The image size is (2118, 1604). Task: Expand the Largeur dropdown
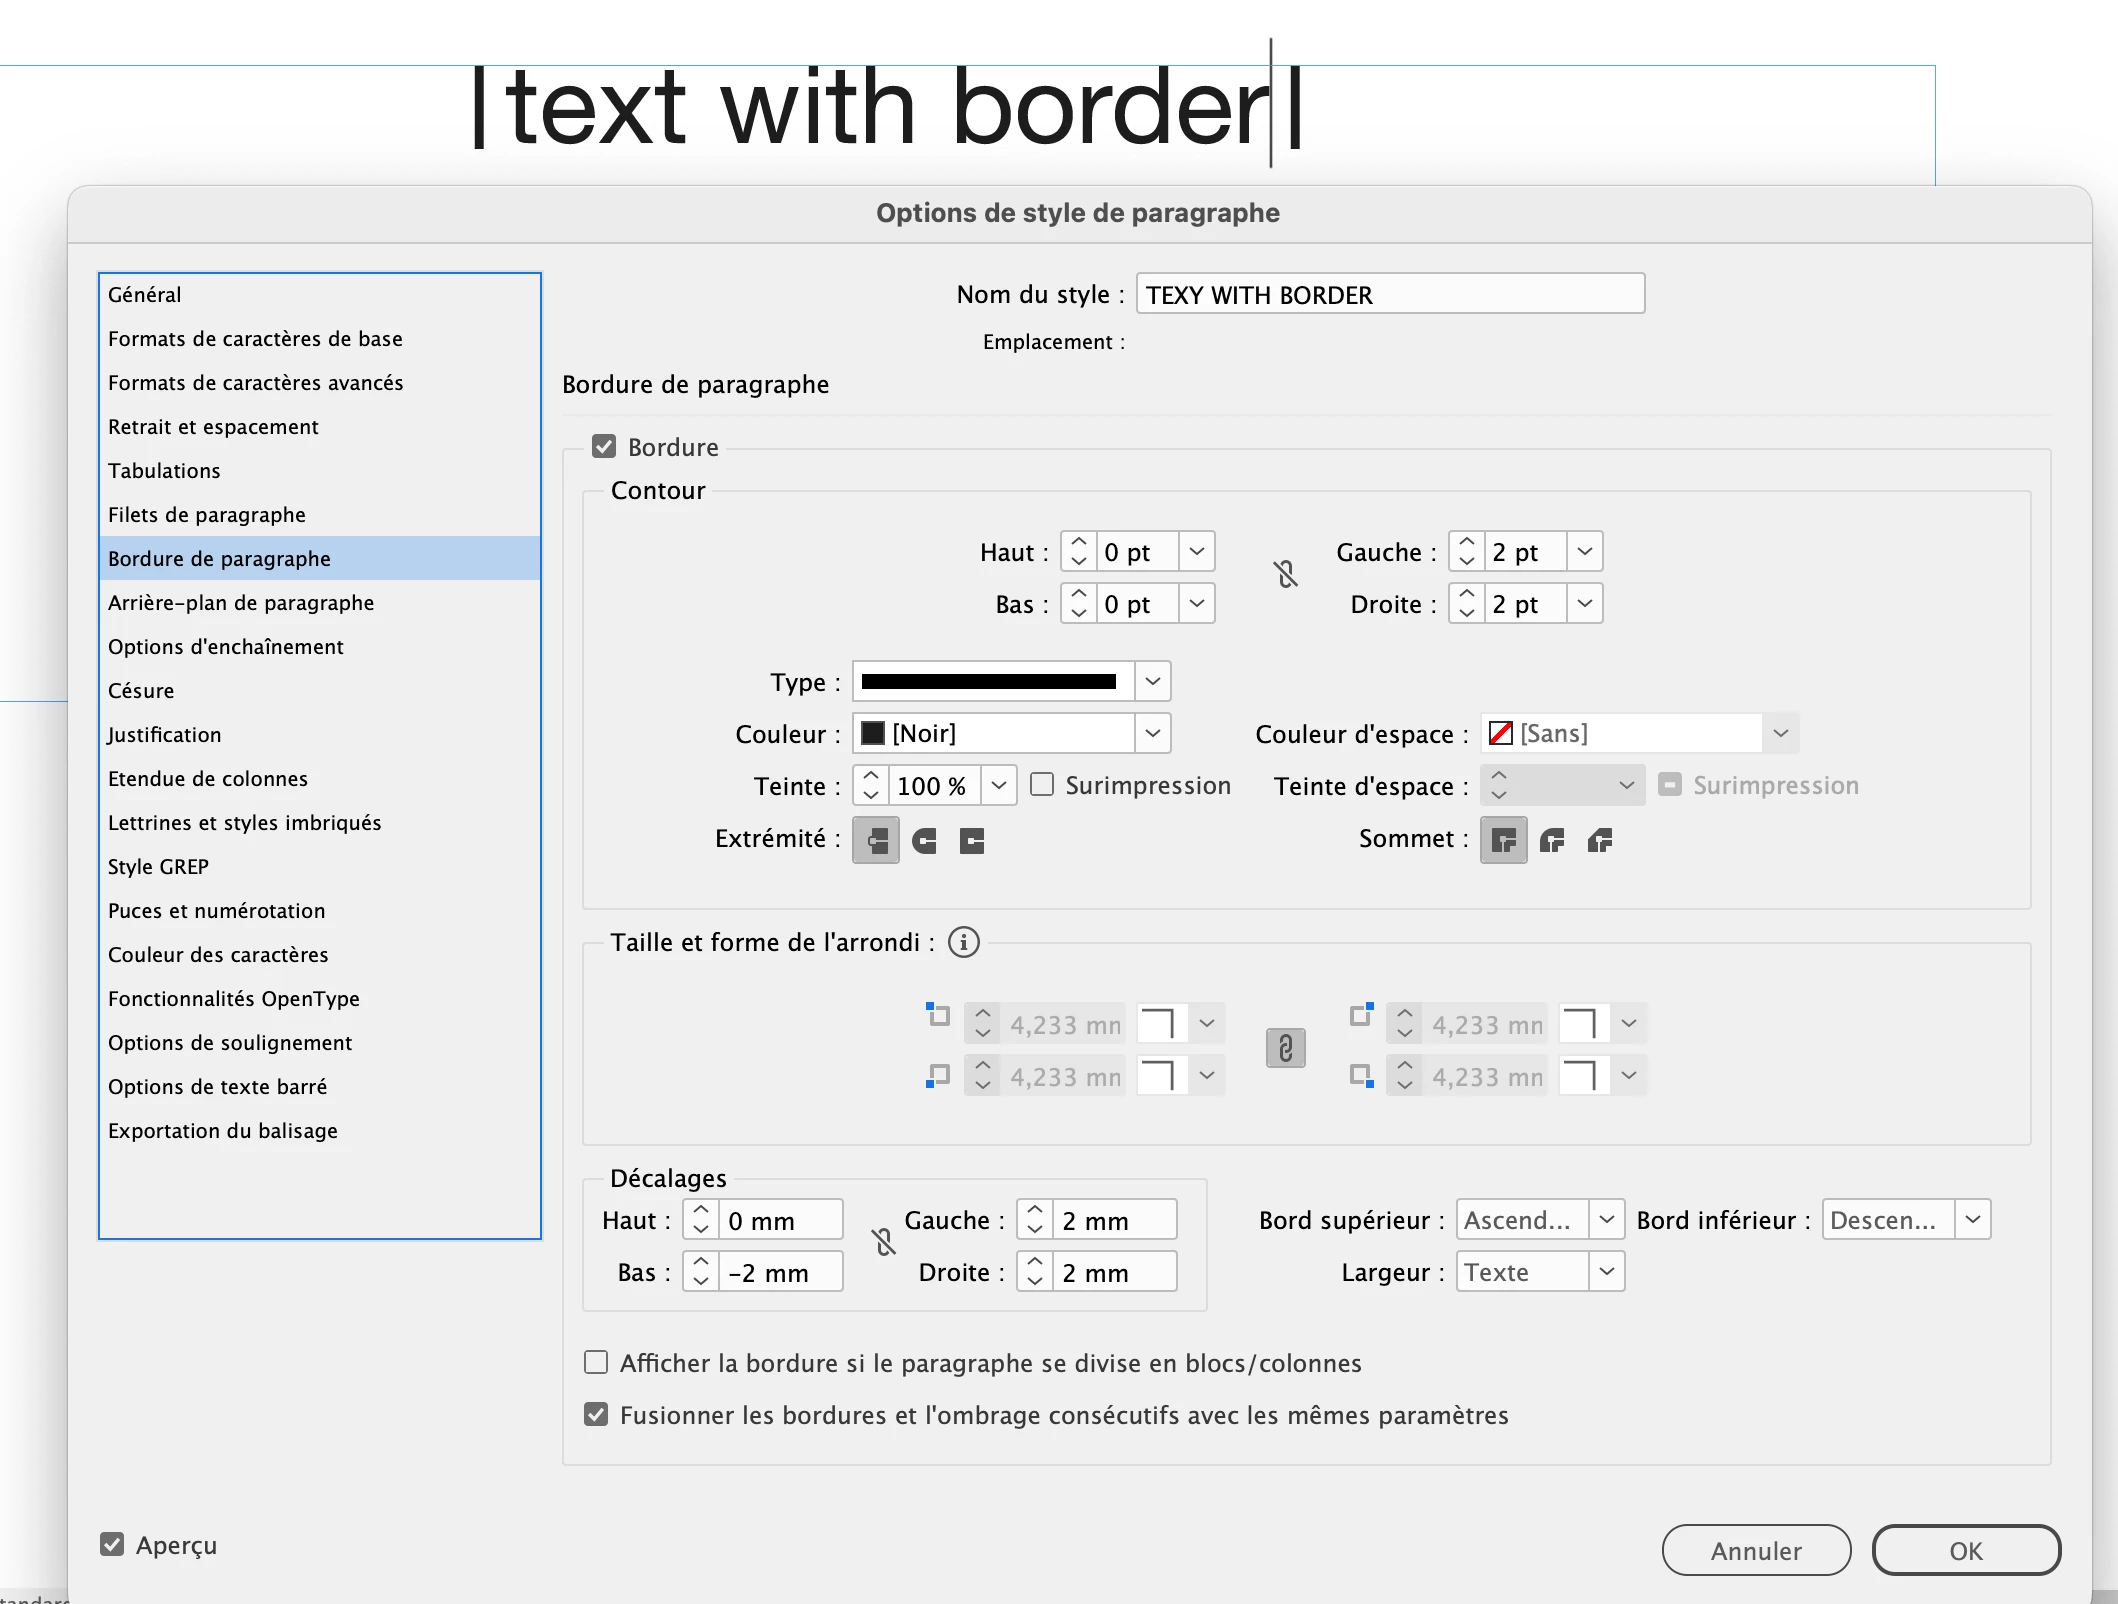1606,1272
